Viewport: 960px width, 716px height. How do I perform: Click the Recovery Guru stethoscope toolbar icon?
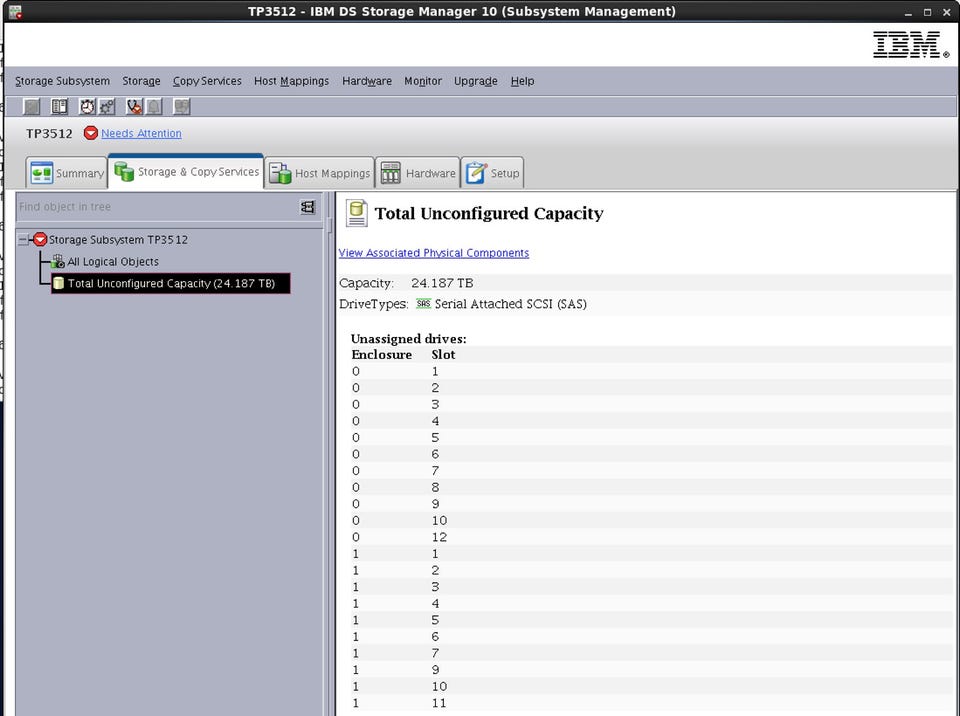[x=134, y=107]
